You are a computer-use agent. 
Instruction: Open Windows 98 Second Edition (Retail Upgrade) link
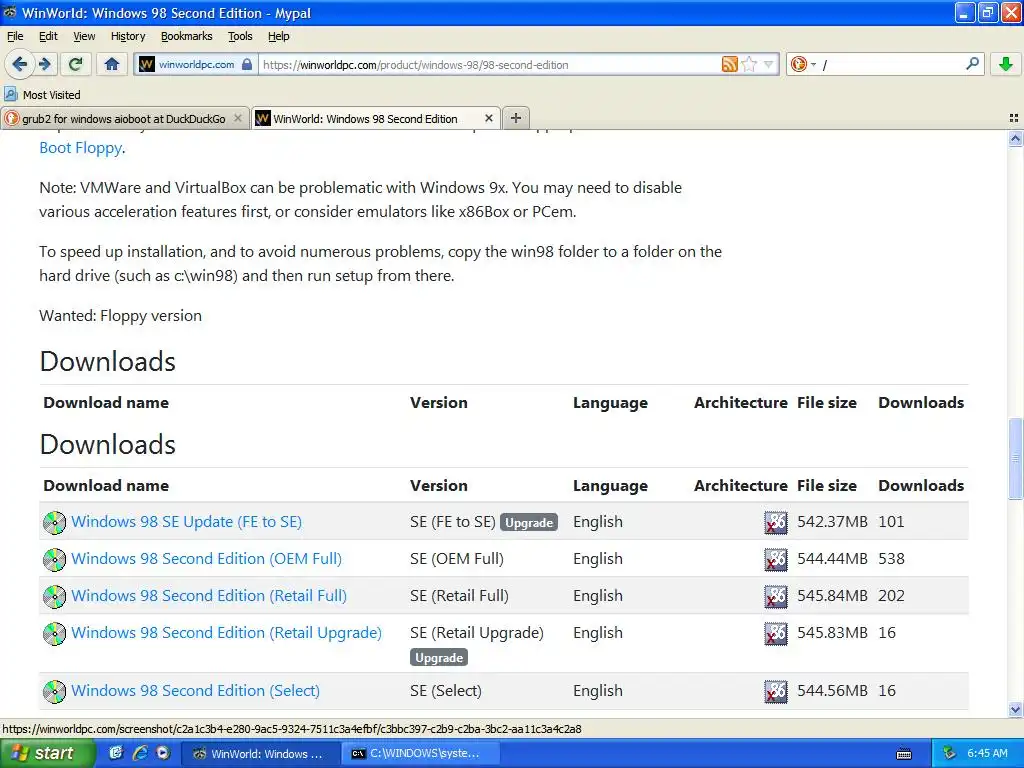[227, 633]
